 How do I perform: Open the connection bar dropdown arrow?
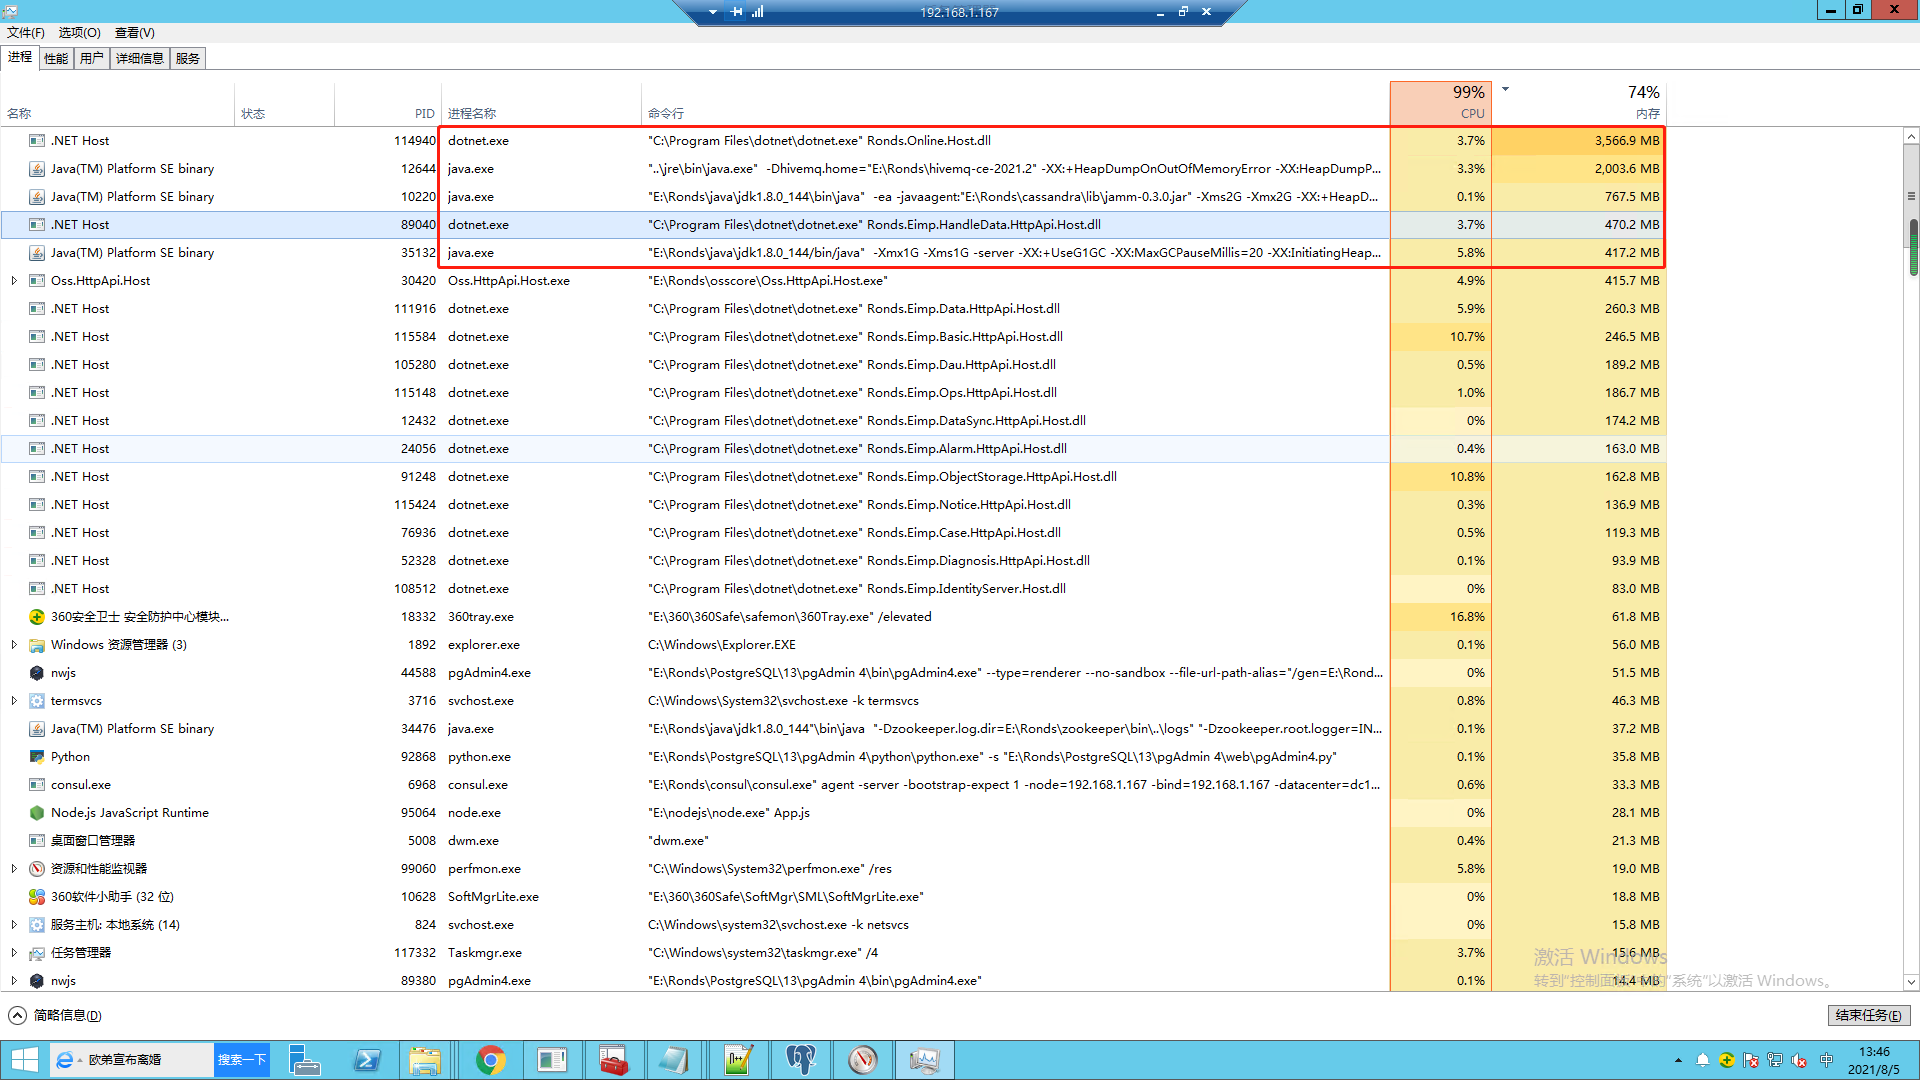point(712,12)
